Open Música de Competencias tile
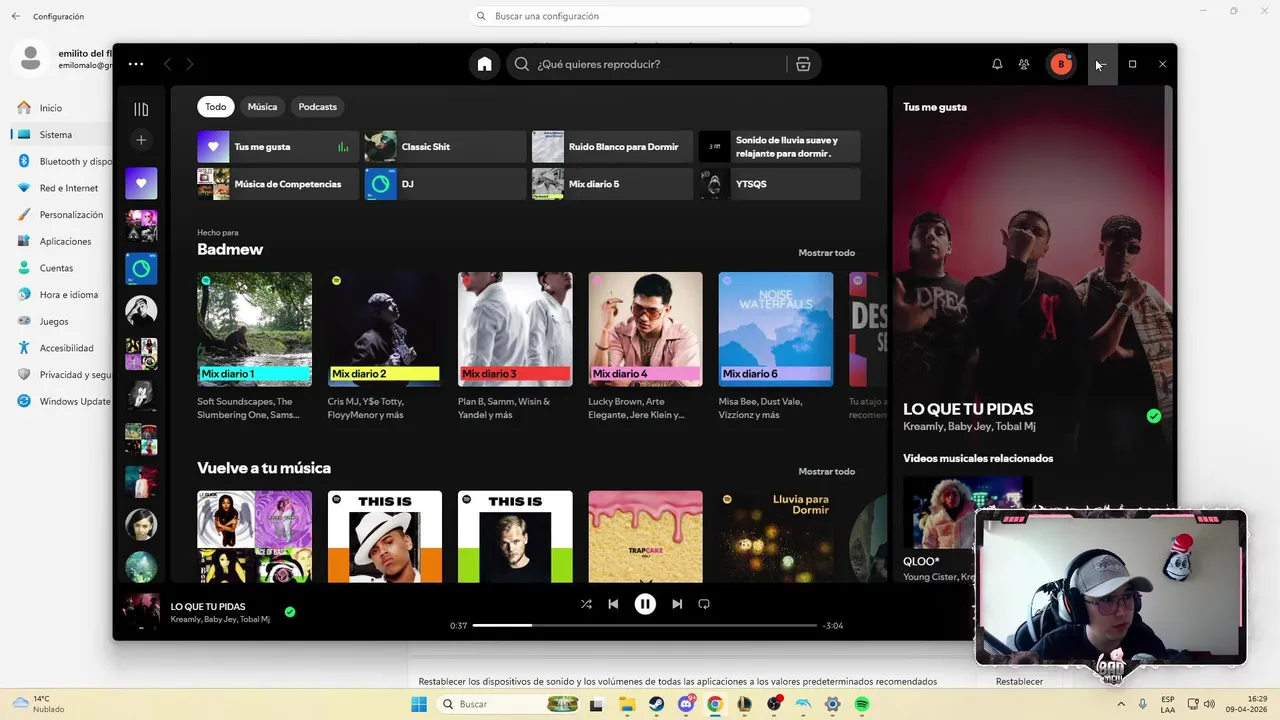This screenshot has height=720, width=1280. (x=278, y=184)
